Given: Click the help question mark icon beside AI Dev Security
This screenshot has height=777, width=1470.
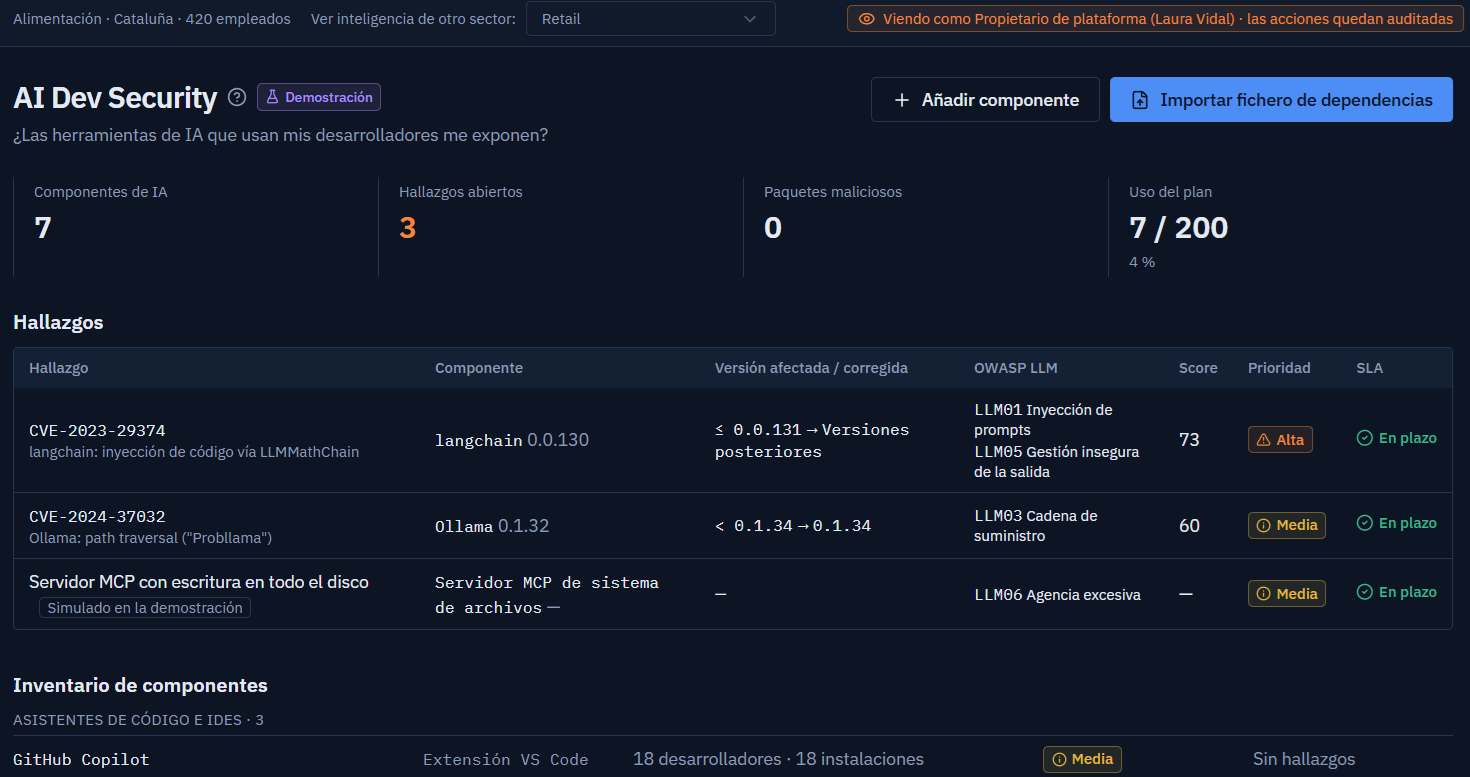Looking at the screenshot, I should pyautogui.click(x=237, y=97).
